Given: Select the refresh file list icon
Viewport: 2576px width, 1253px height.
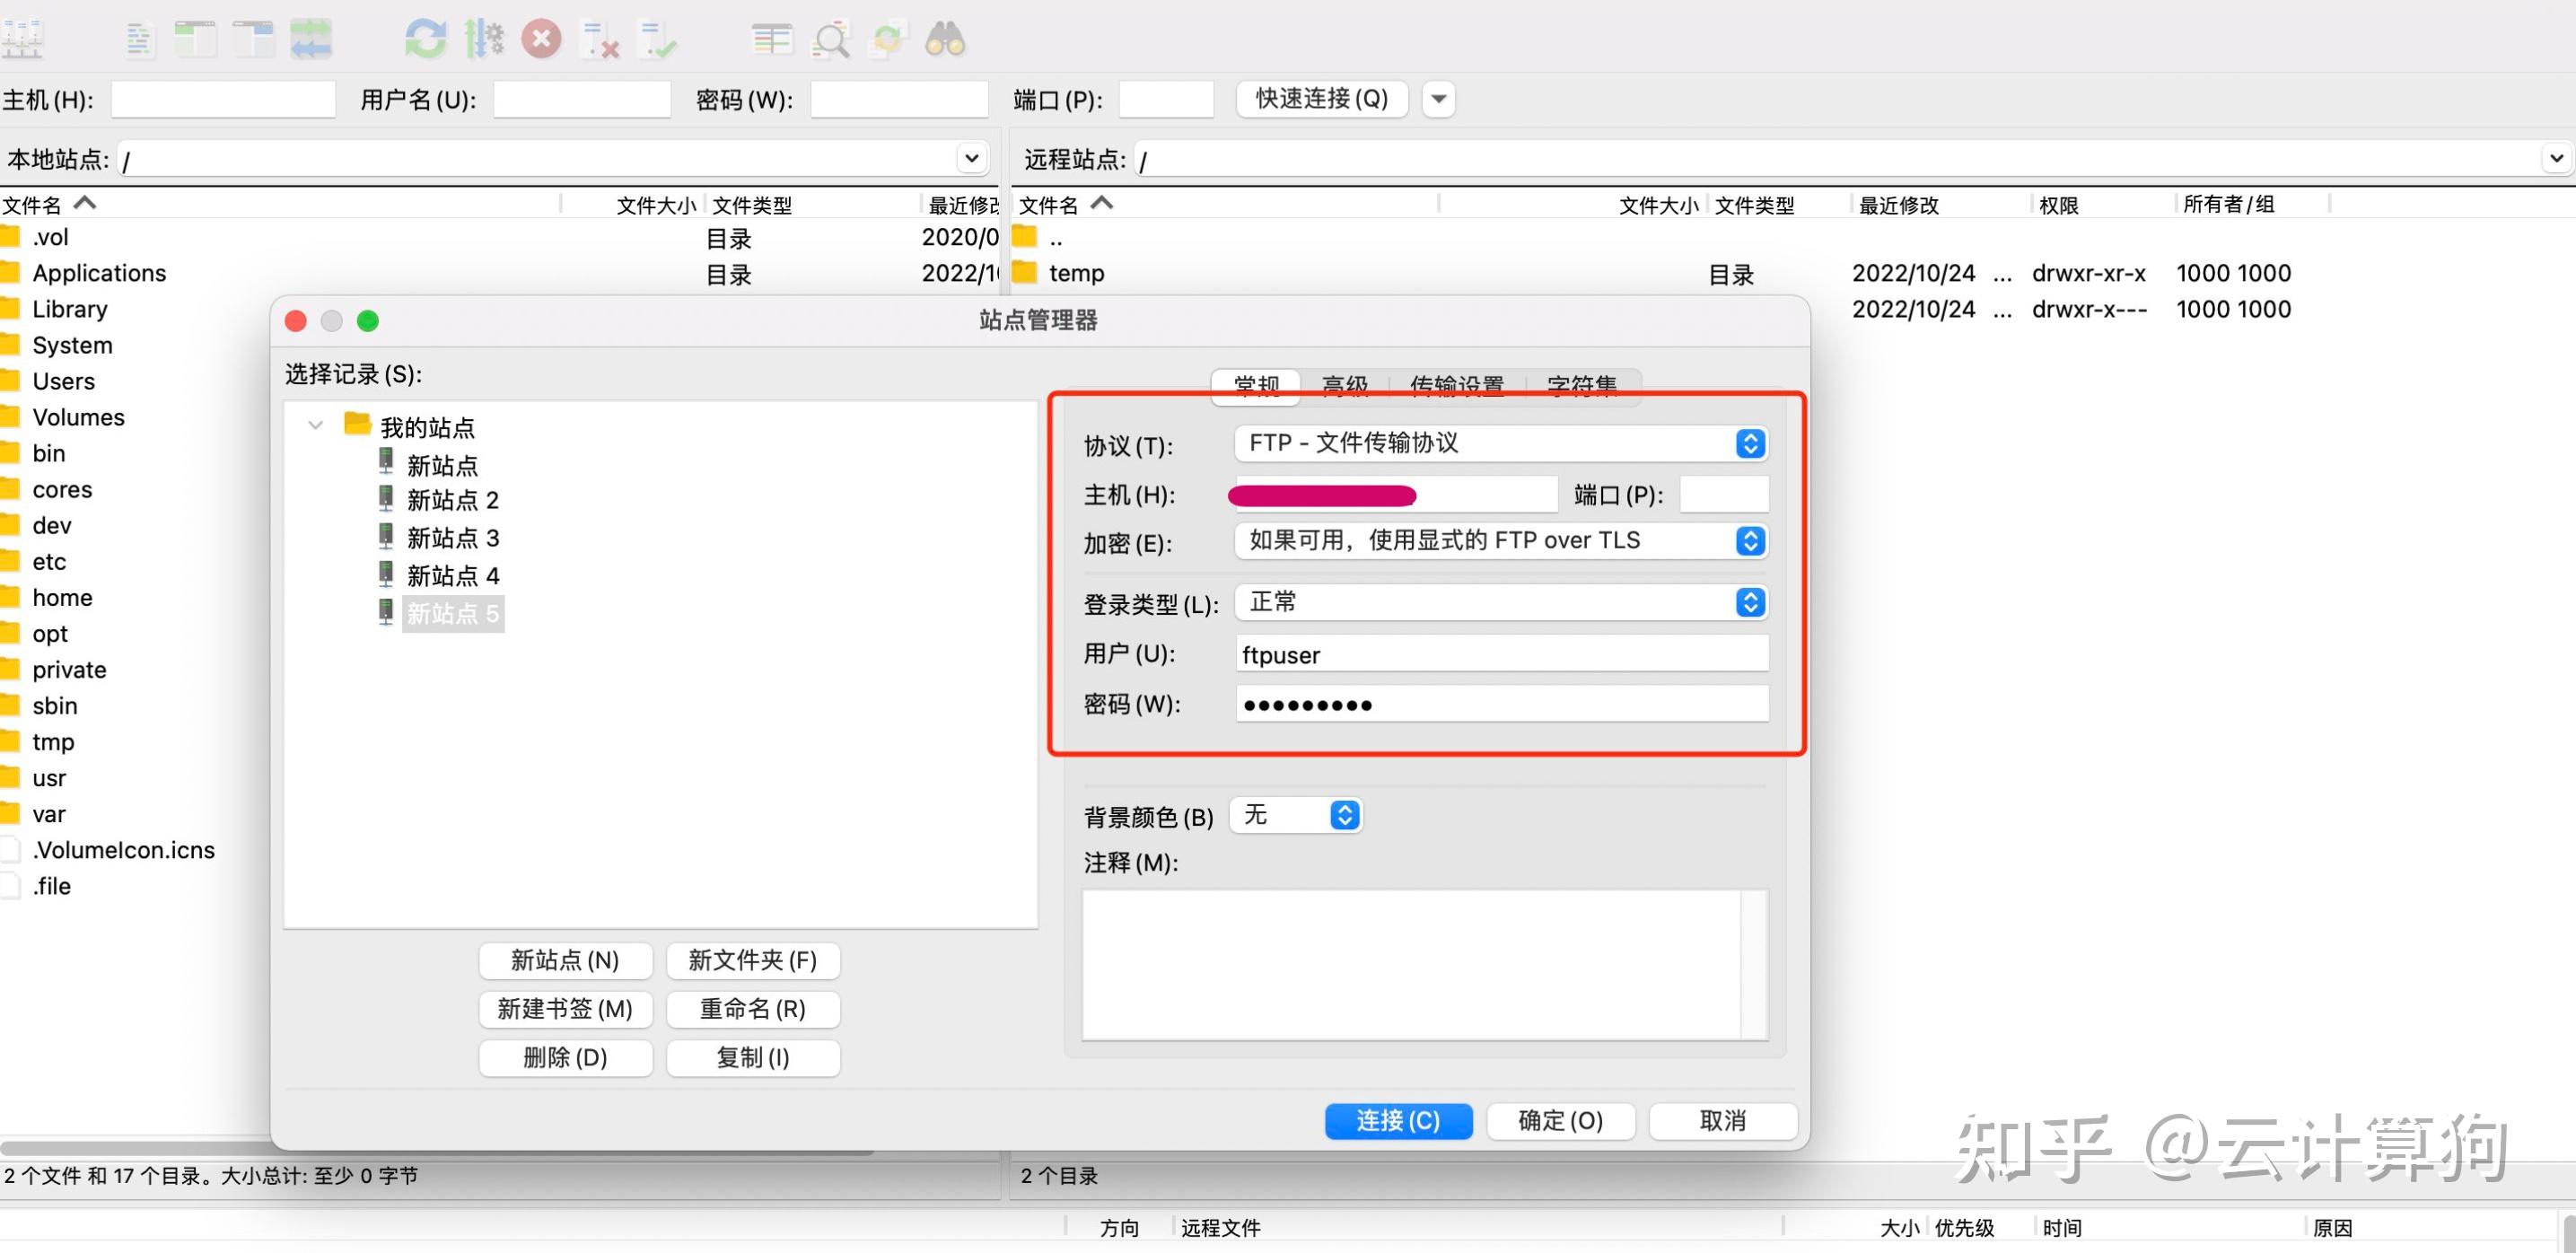Looking at the screenshot, I should (x=425, y=38).
